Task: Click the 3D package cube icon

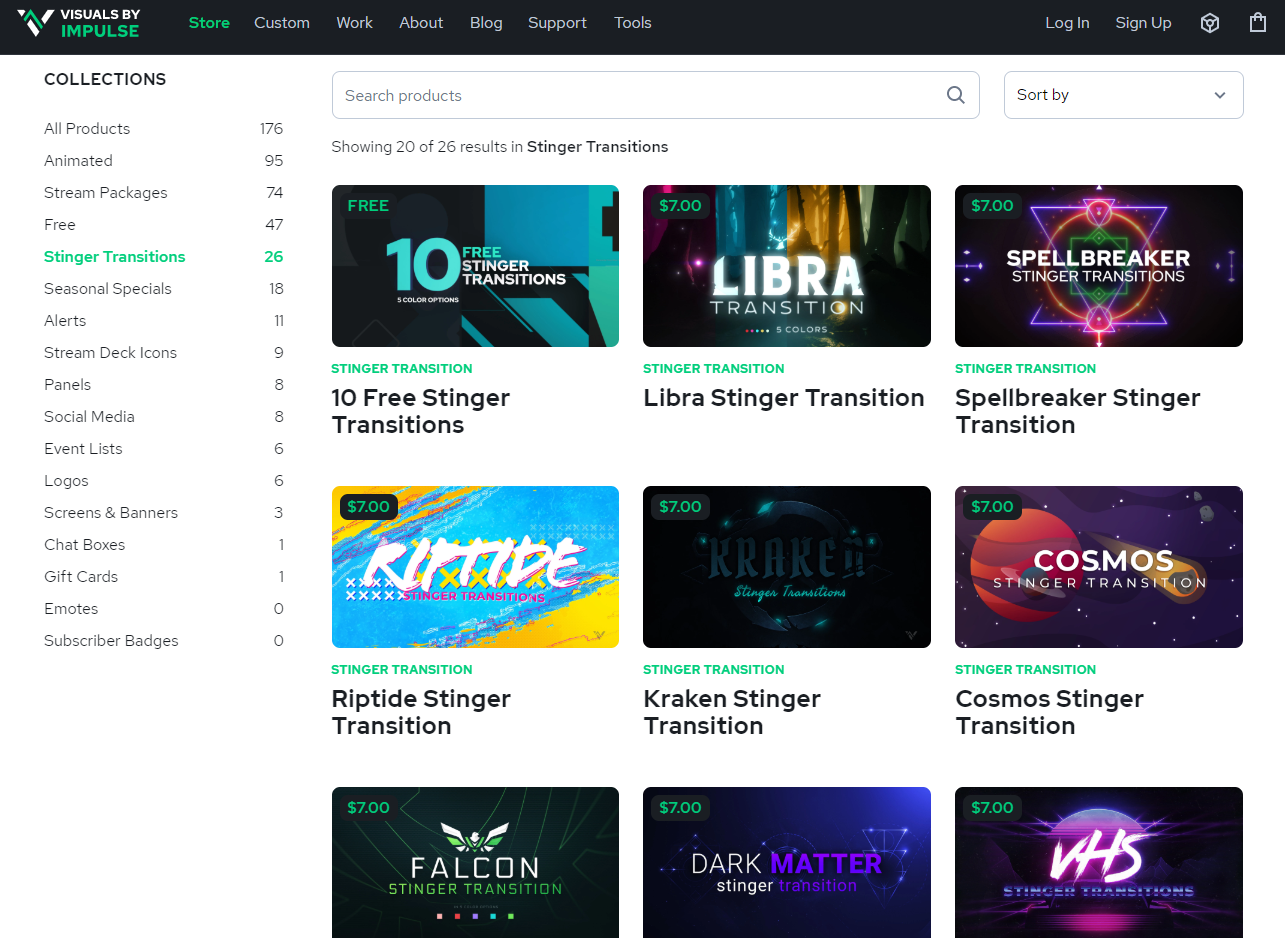Action: 1209,21
